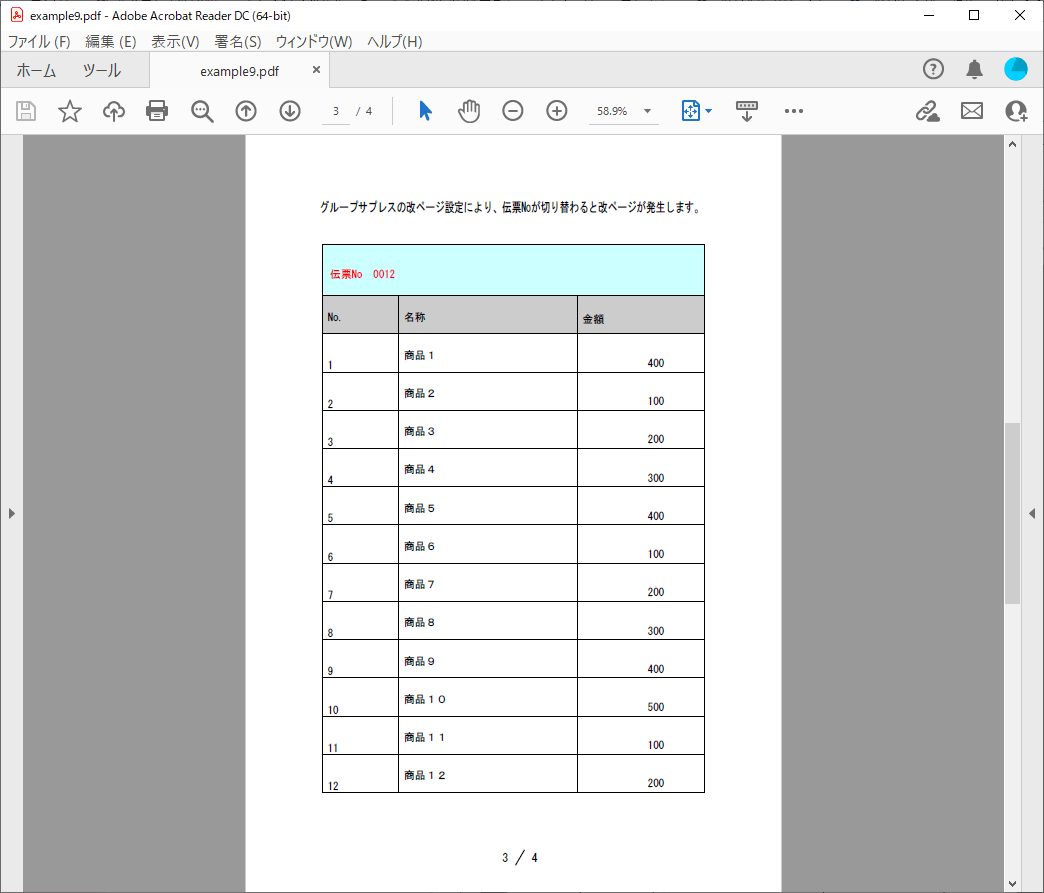Expand the page fit options dropdown

(x=708, y=111)
